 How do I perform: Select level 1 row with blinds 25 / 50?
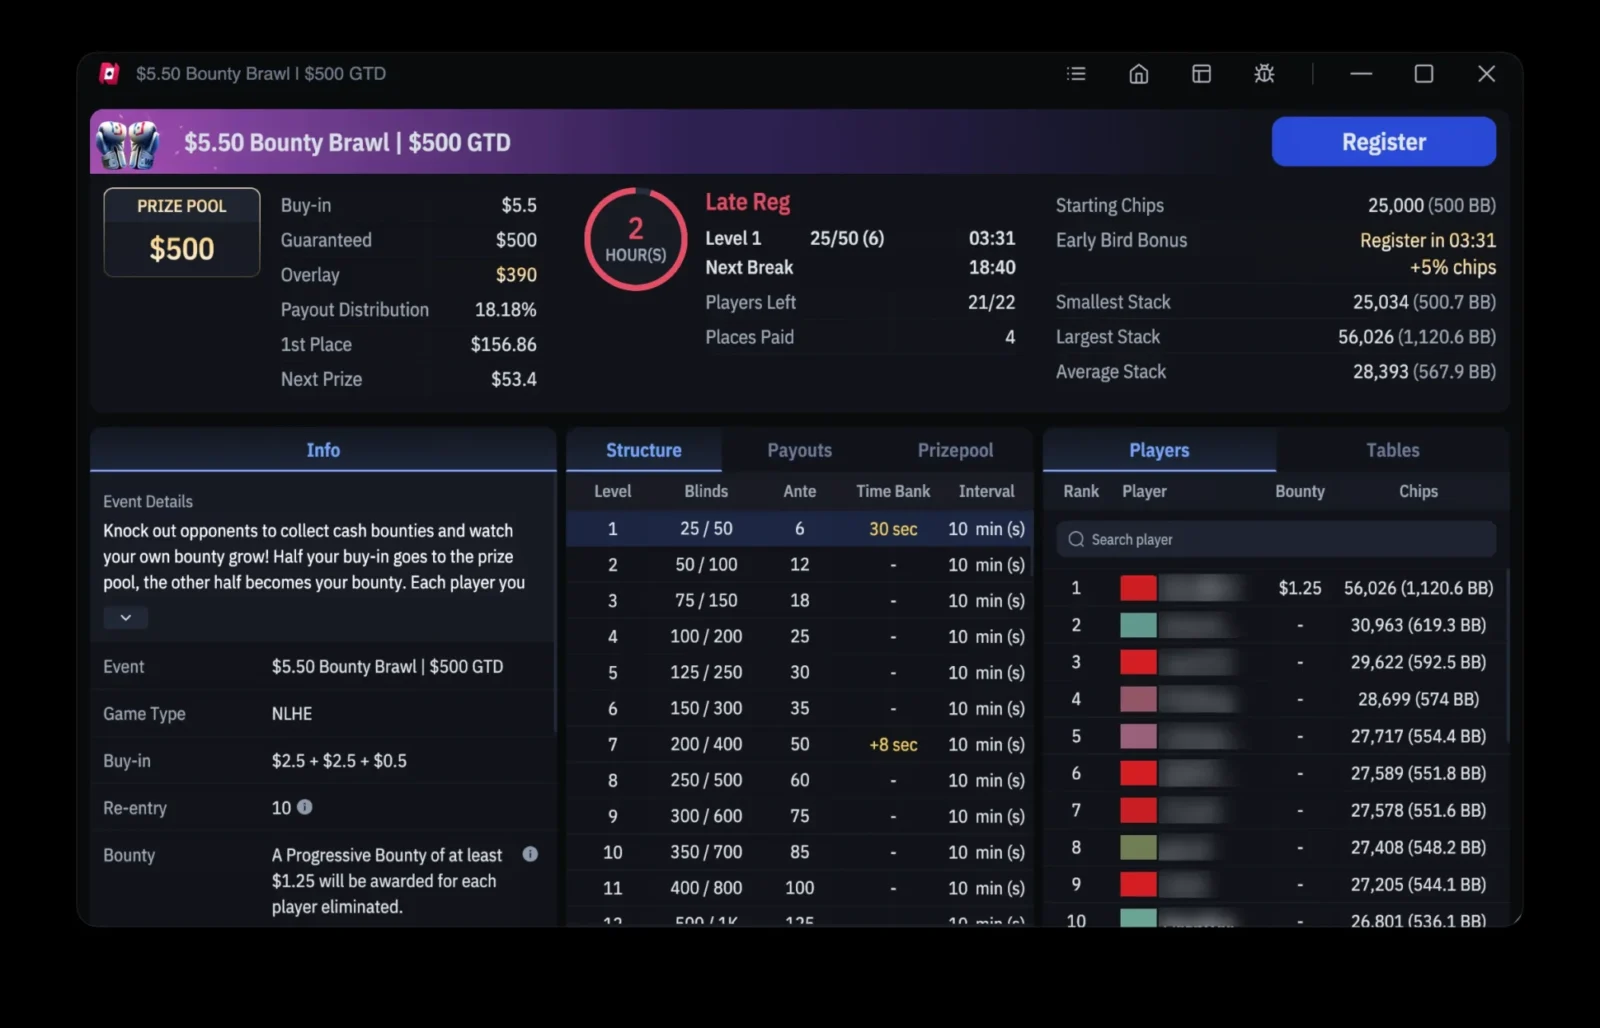pos(799,528)
